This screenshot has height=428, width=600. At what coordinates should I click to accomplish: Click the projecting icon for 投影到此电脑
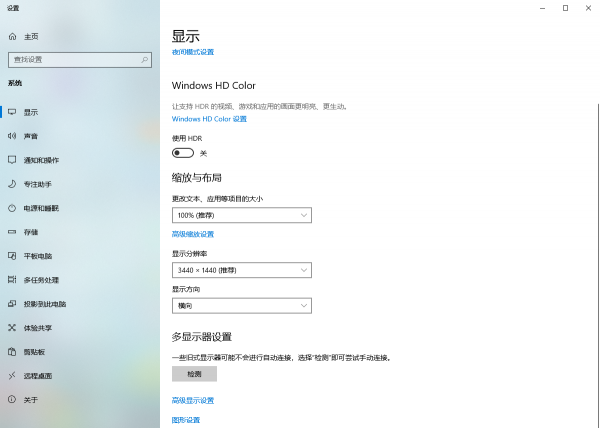click(12, 304)
